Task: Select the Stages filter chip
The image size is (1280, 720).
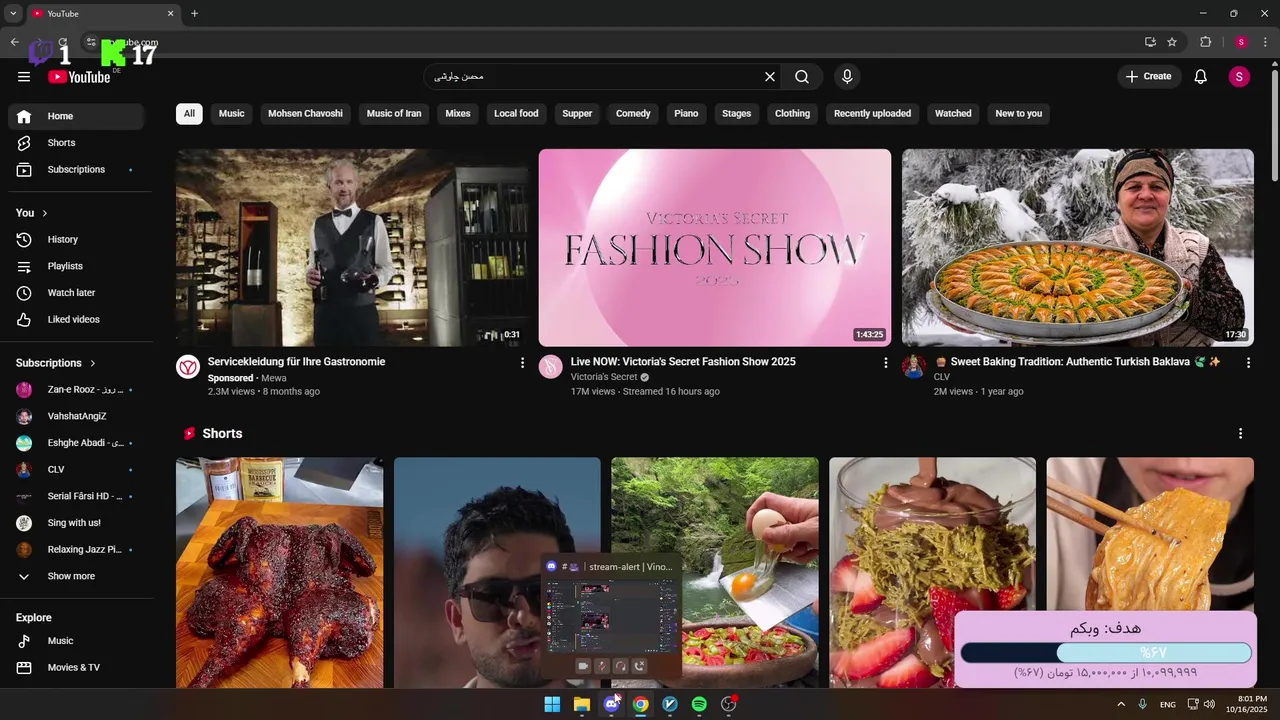Action: [737, 114]
